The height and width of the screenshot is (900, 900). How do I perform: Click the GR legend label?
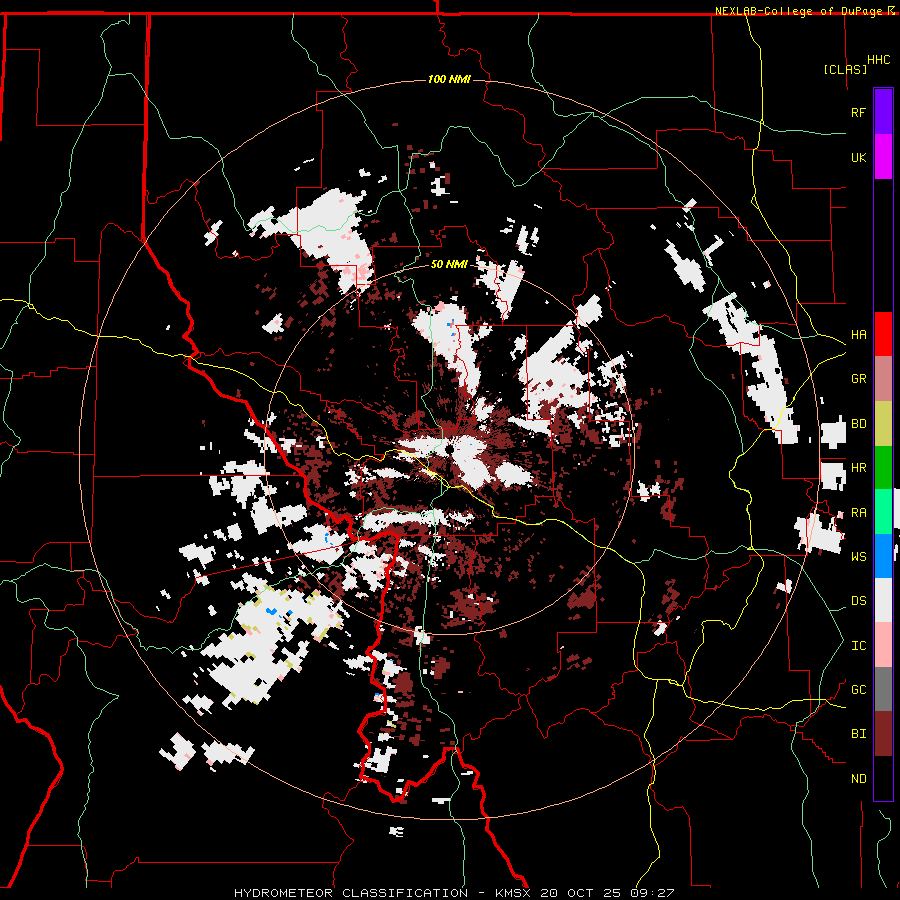click(x=858, y=379)
